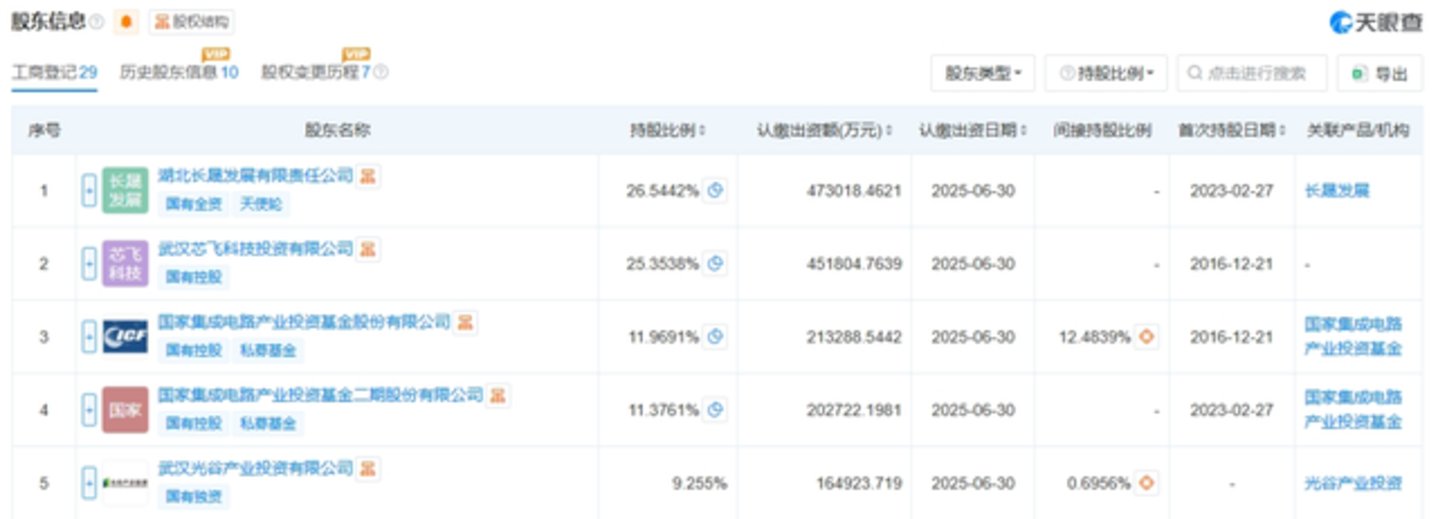This screenshot has width=1438, height=519.
Task: Click the pie chart icon beside 25.3538%
Action: pos(715,264)
